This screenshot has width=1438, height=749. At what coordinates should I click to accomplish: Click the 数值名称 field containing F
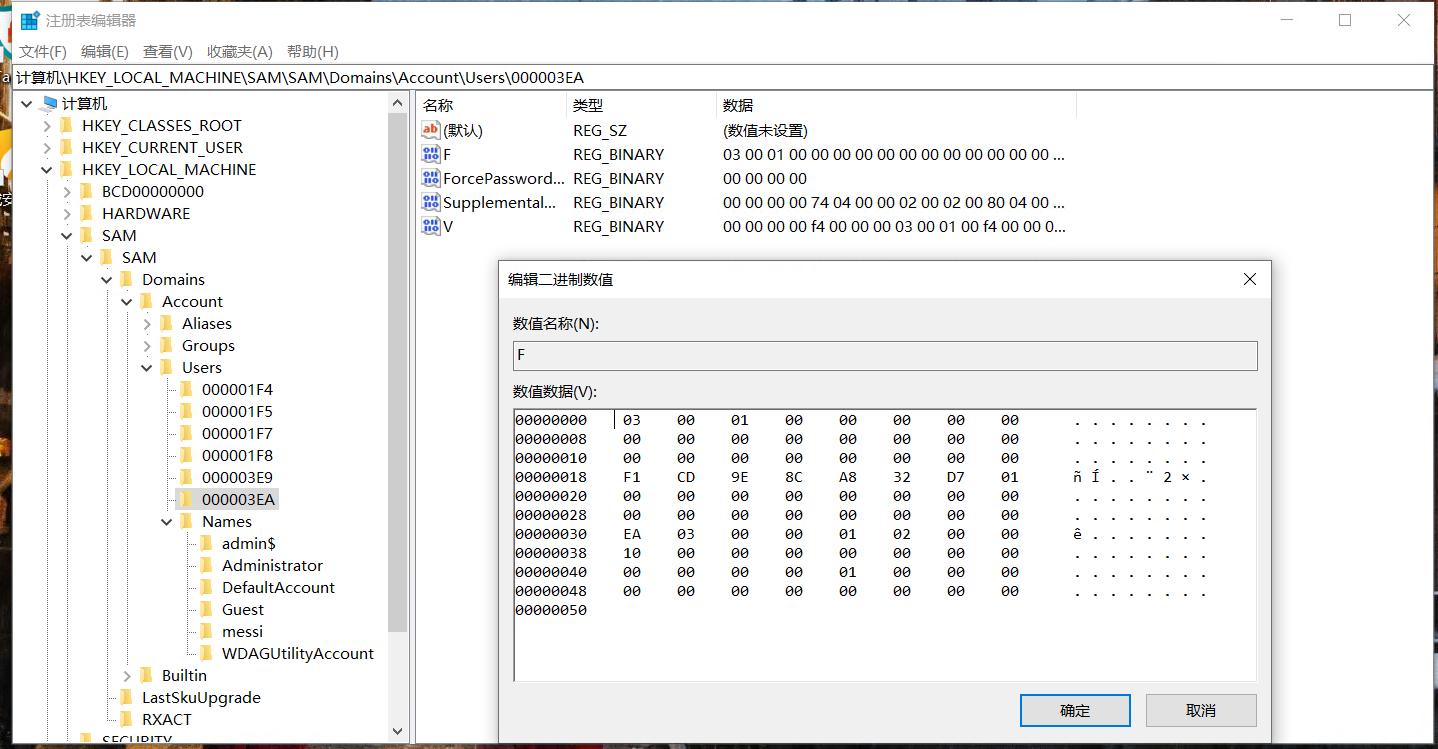pyautogui.click(x=885, y=356)
